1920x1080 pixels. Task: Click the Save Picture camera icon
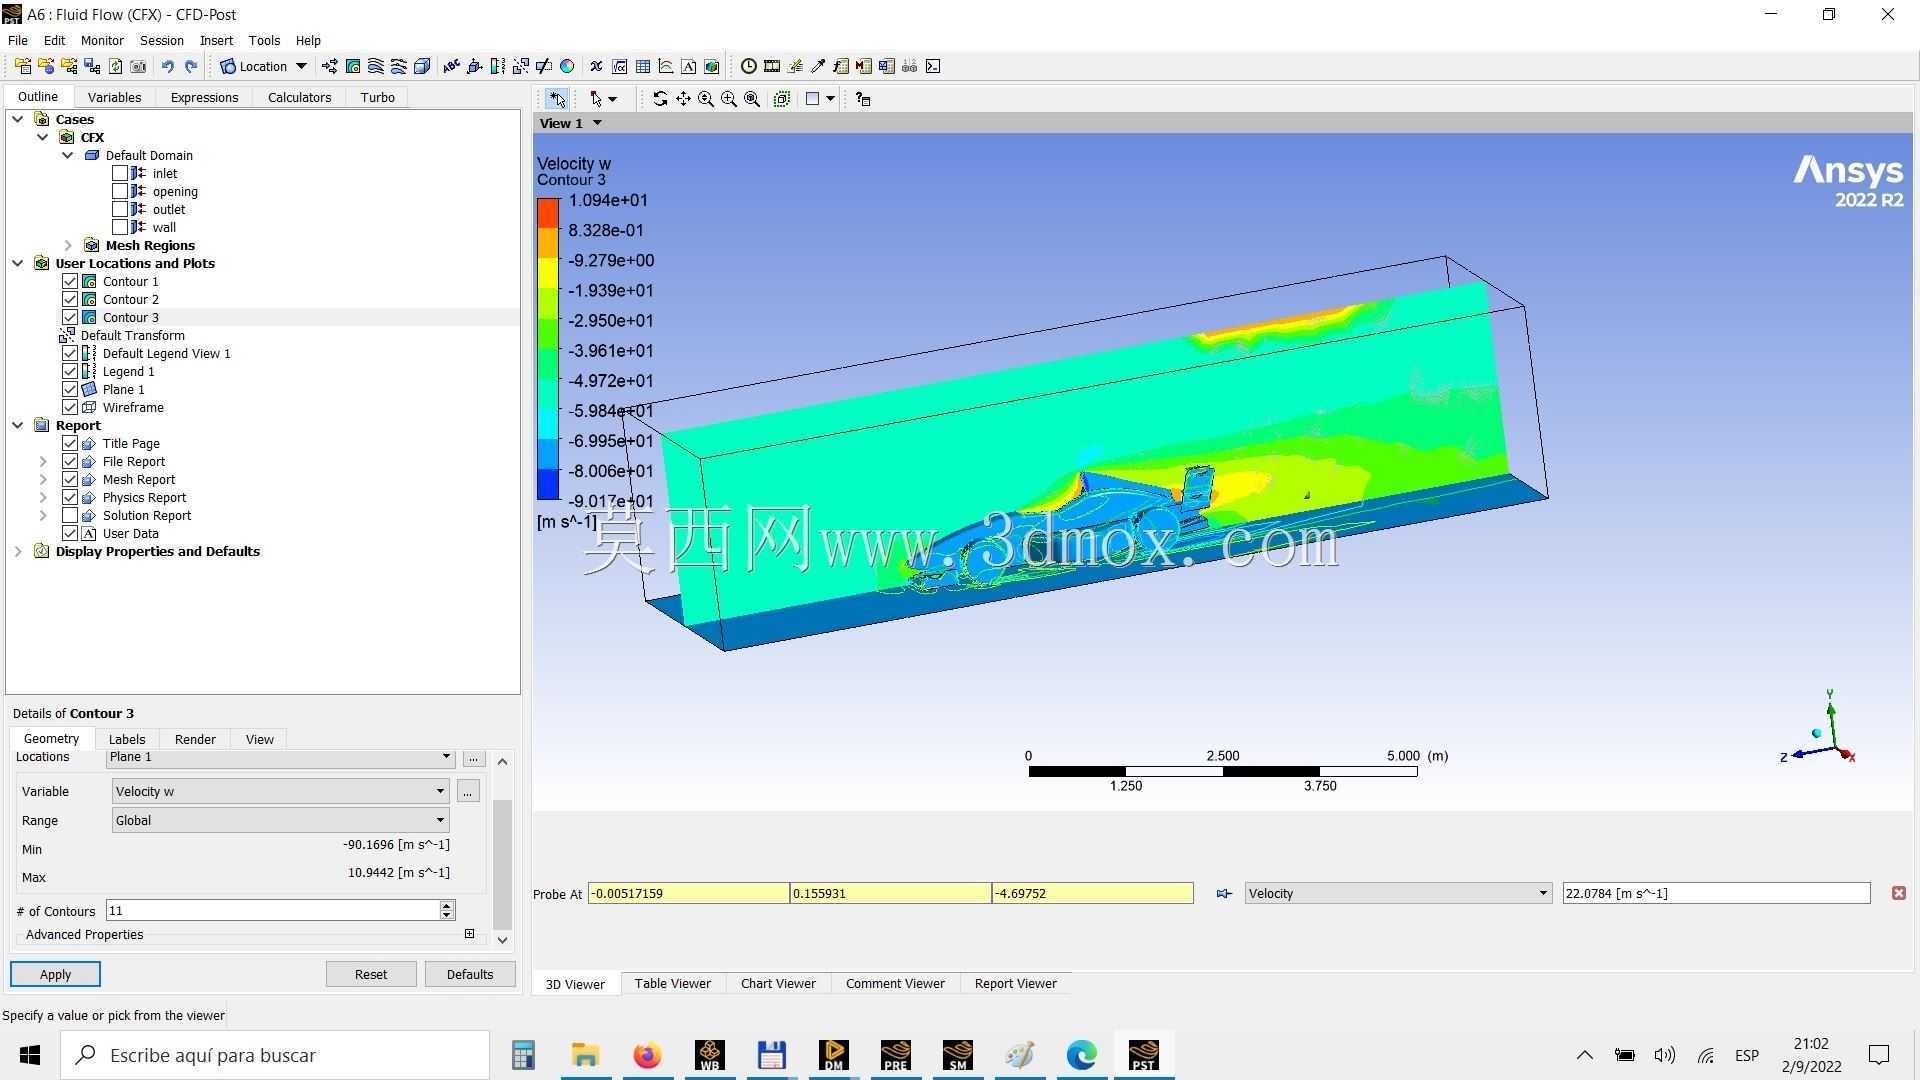[138, 66]
